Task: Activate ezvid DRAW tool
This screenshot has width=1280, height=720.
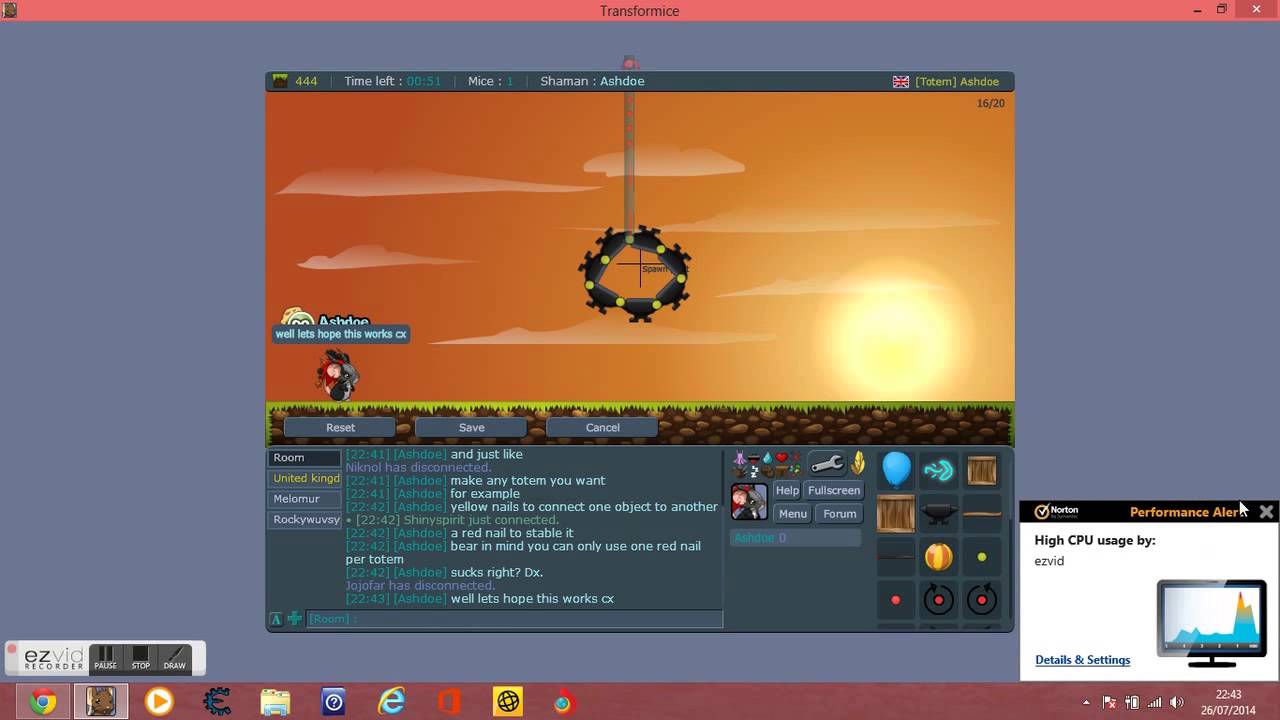Action: [175, 657]
